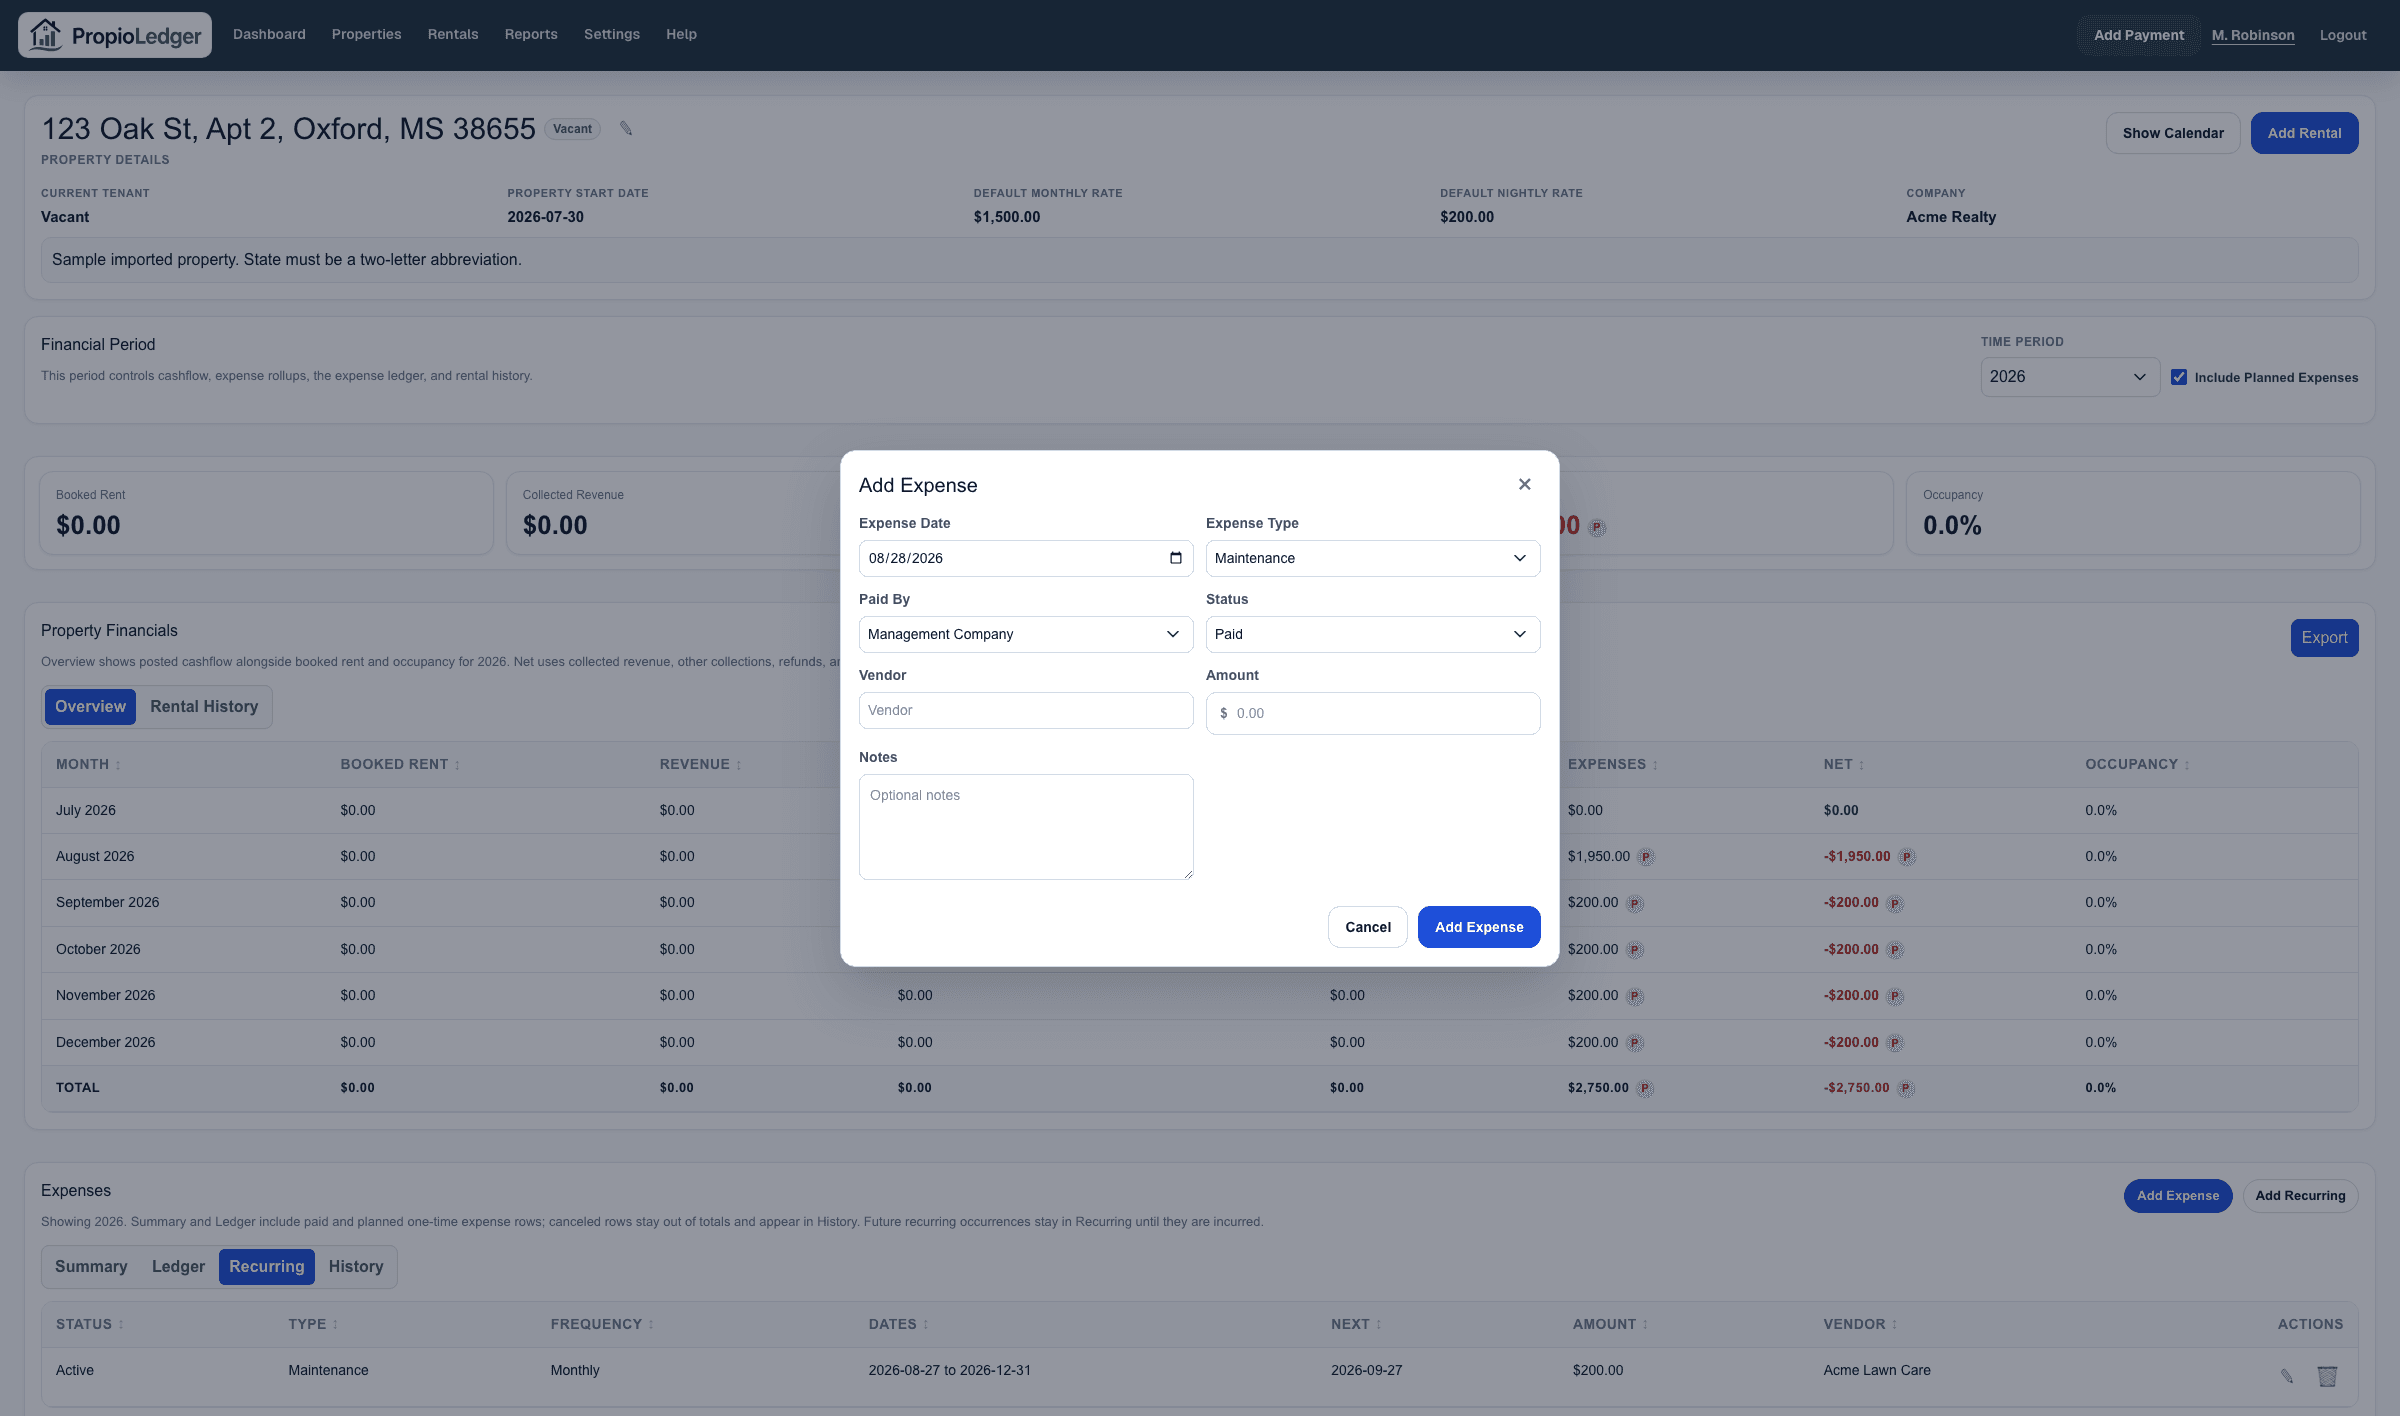Viewport: 2400px width, 1416px height.
Task: Open the Rentals nav item
Action: 453,34
